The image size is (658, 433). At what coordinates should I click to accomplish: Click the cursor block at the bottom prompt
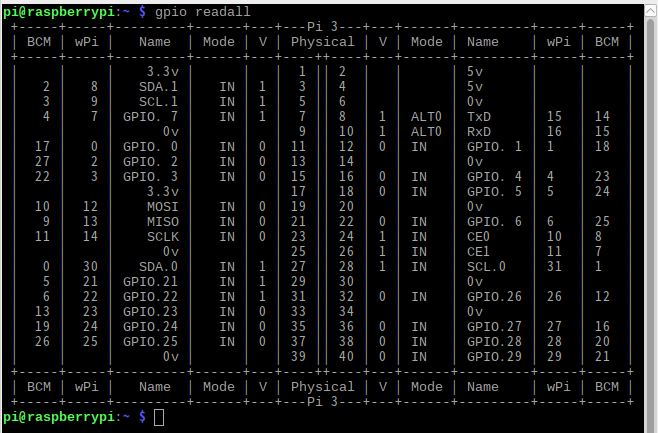click(x=159, y=415)
